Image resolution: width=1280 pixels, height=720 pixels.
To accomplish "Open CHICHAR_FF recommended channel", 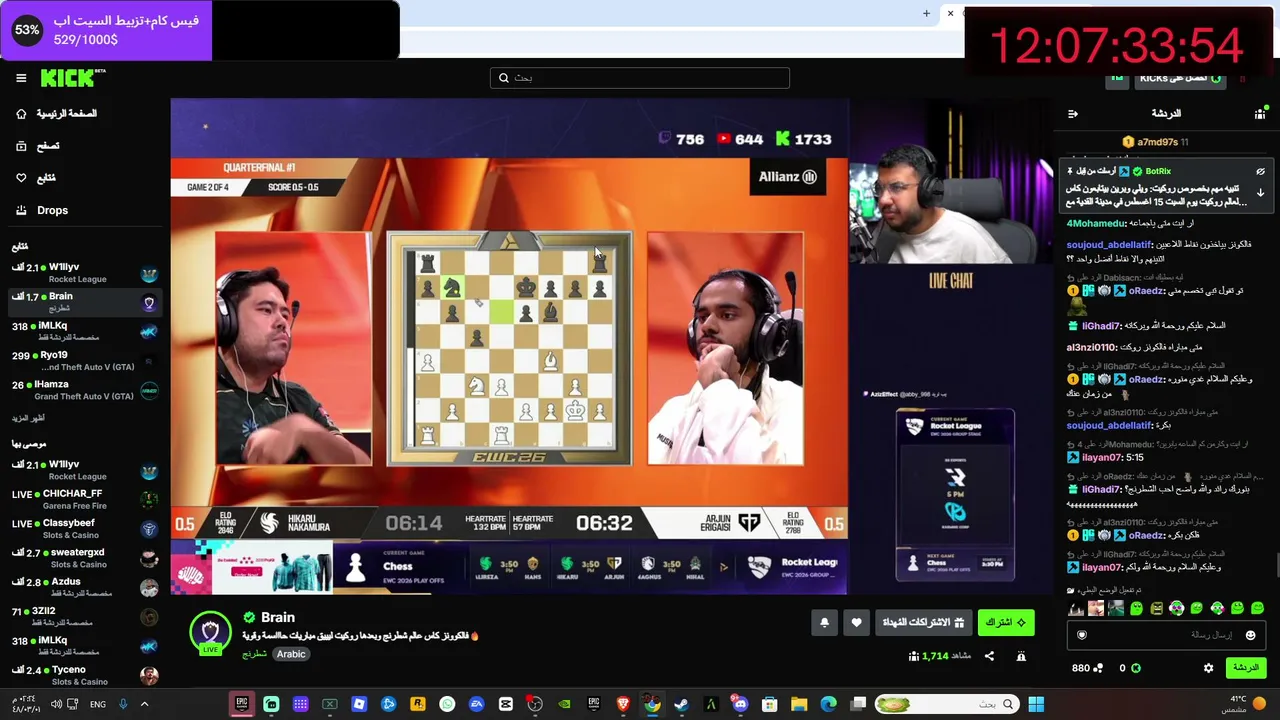I will [85, 499].
